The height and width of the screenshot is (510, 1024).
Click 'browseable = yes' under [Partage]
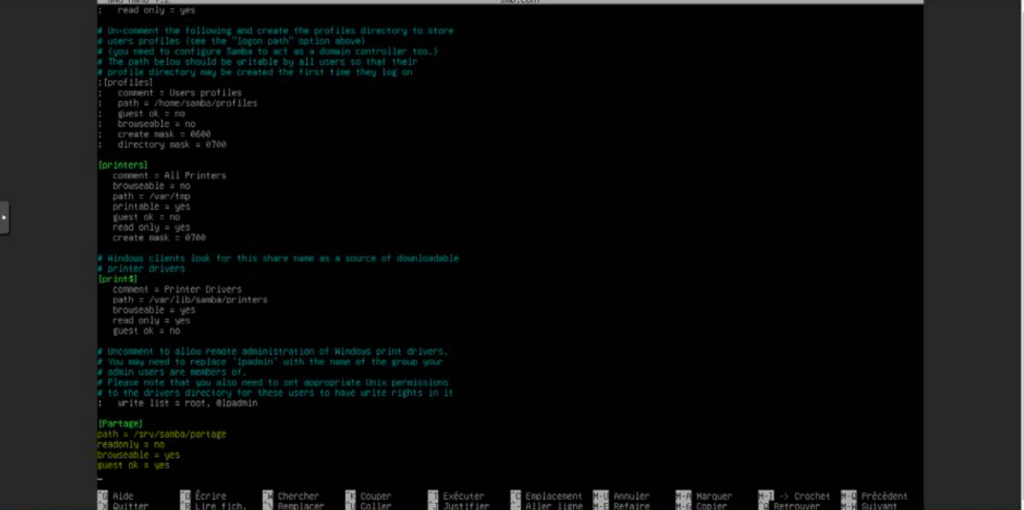click(x=138, y=454)
